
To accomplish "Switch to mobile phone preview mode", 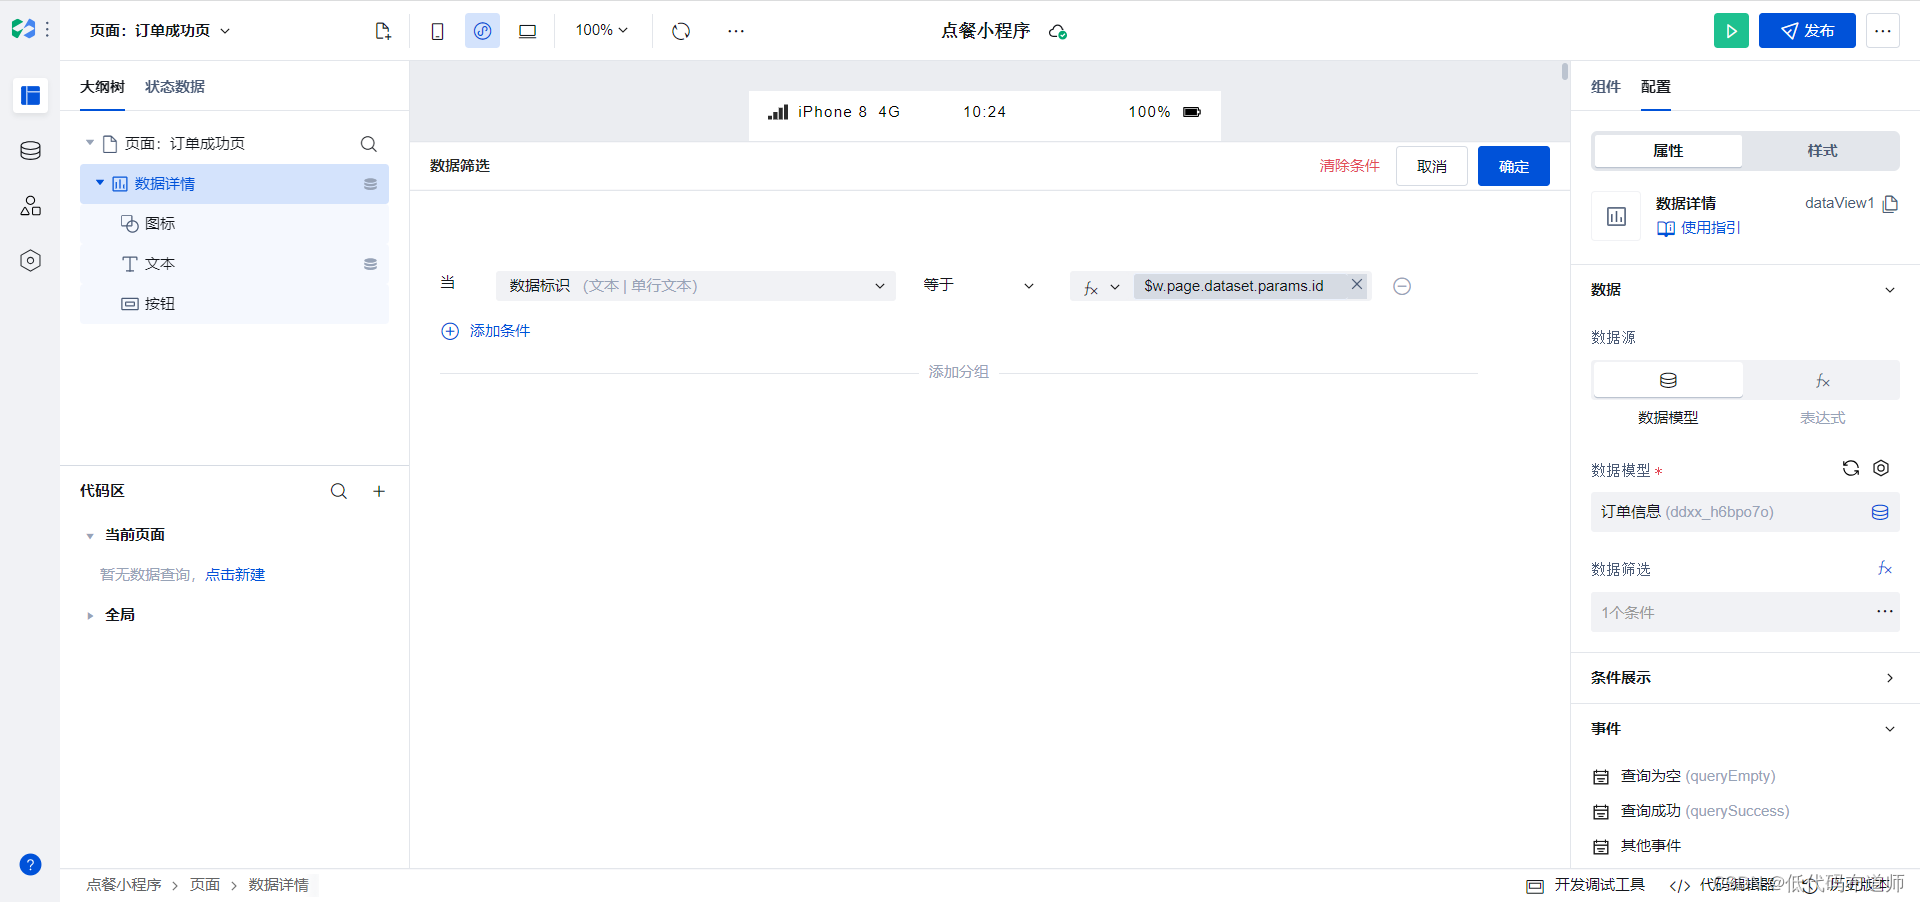I will [437, 31].
